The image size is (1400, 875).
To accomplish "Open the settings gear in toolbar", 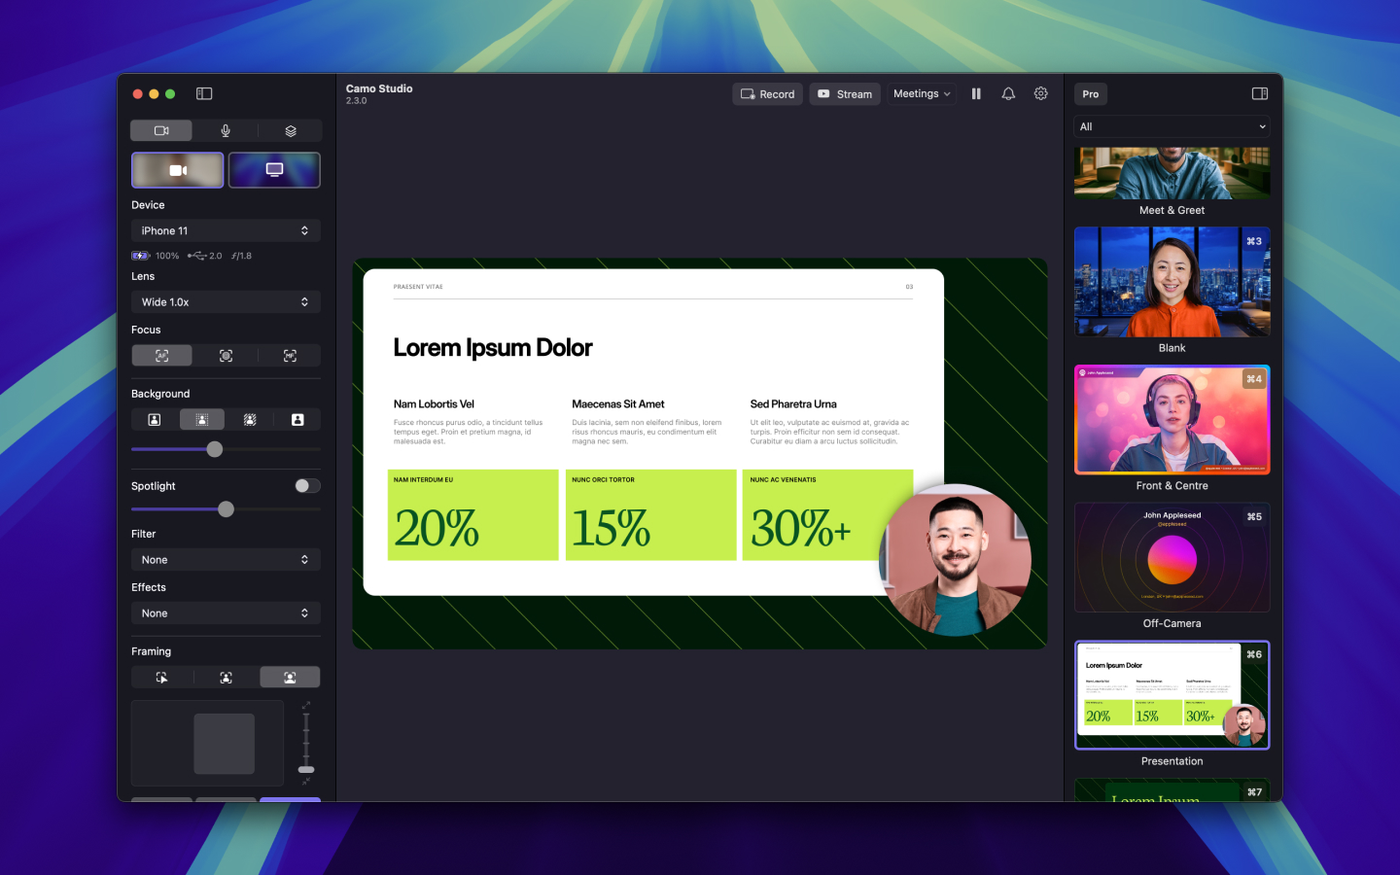I will pos(1041,94).
